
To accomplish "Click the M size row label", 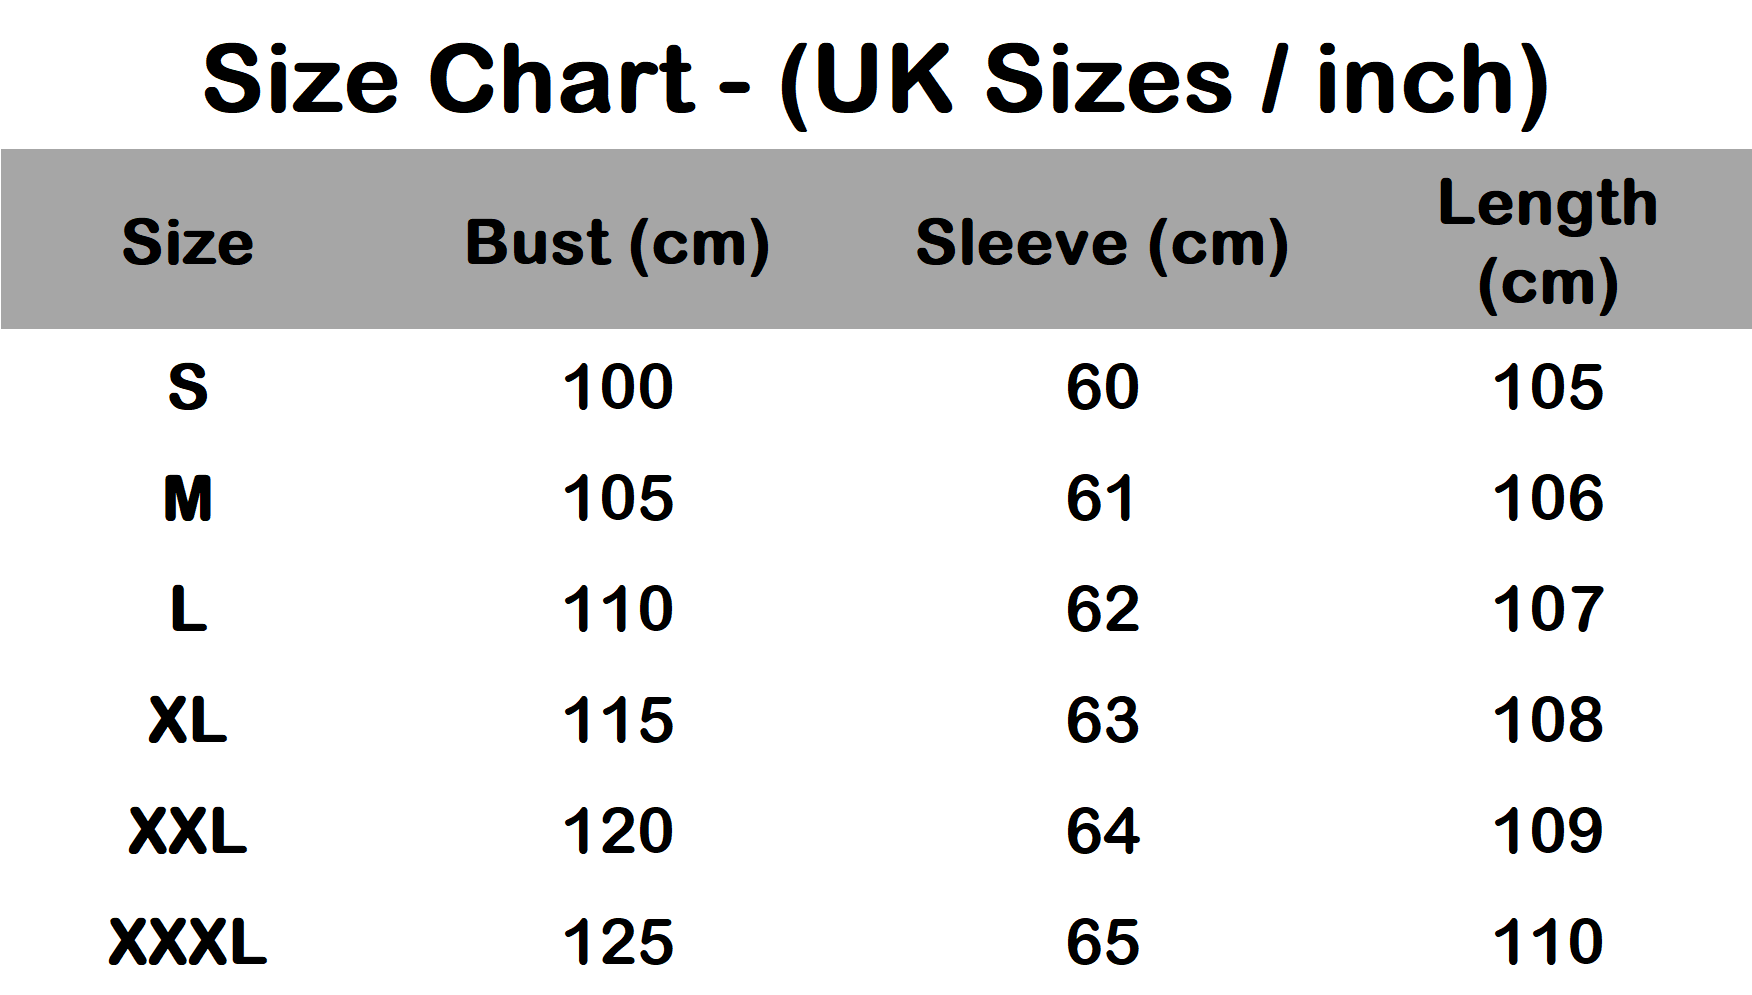I will [x=188, y=498].
